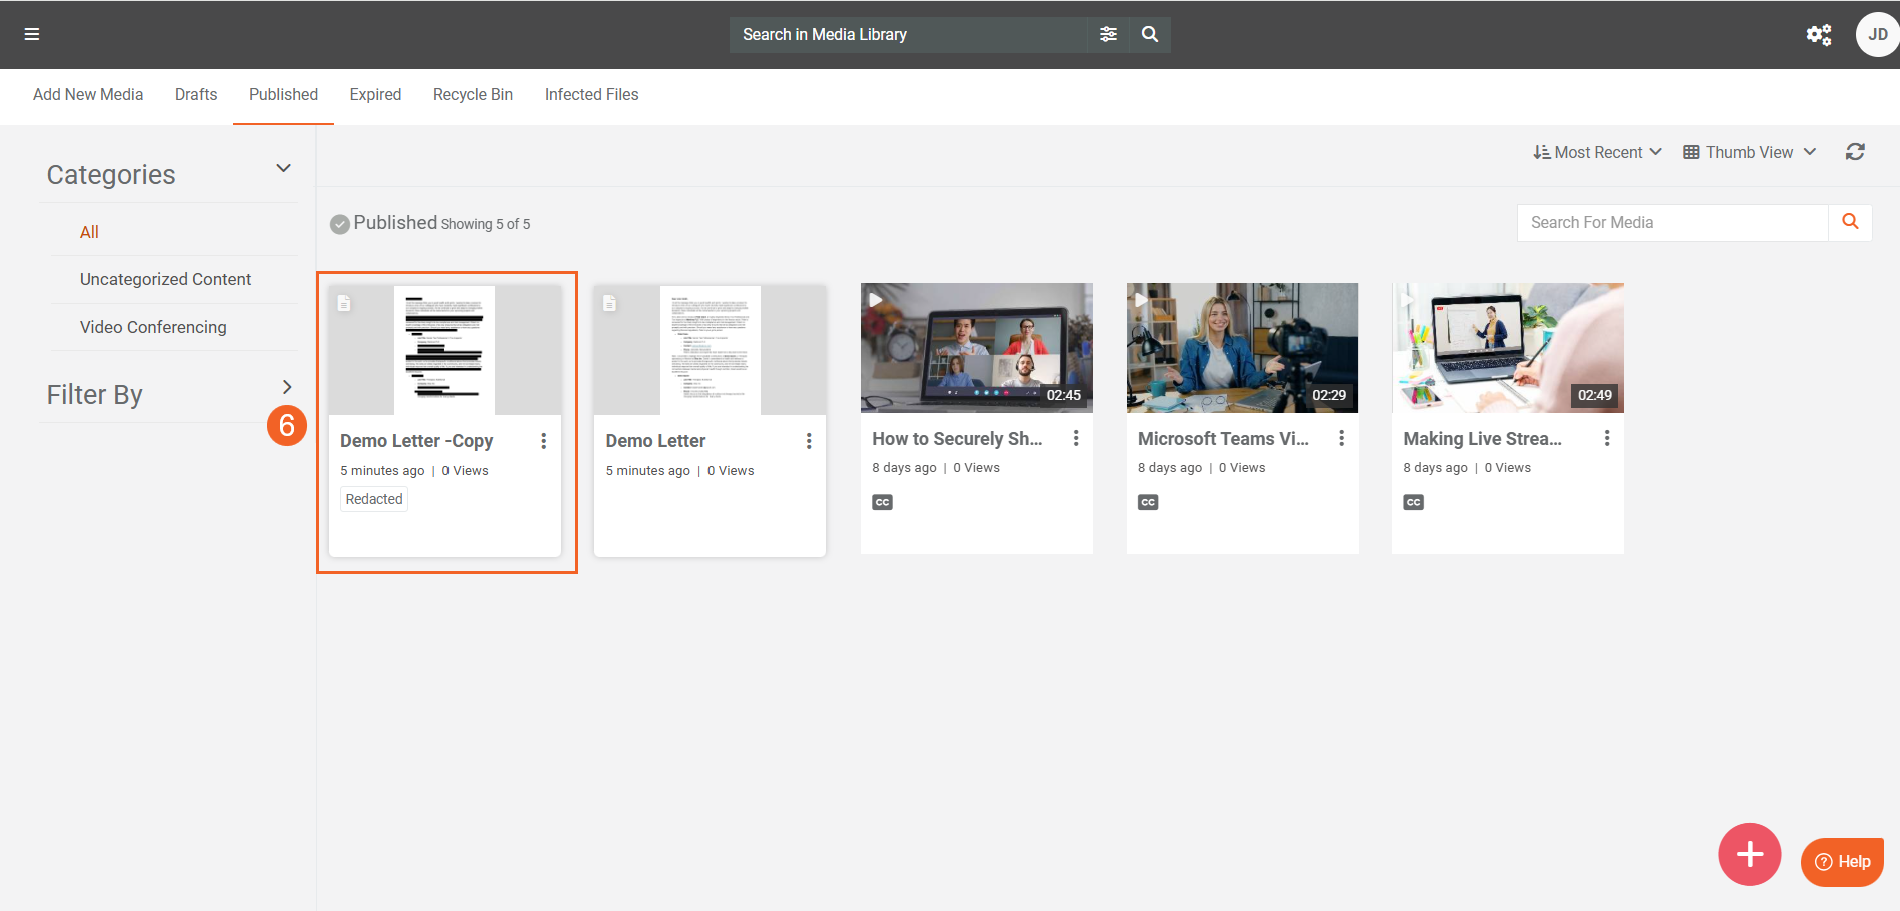Switch to the Drafts tab
The width and height of the screenshot is (1900, 911).
196,94
